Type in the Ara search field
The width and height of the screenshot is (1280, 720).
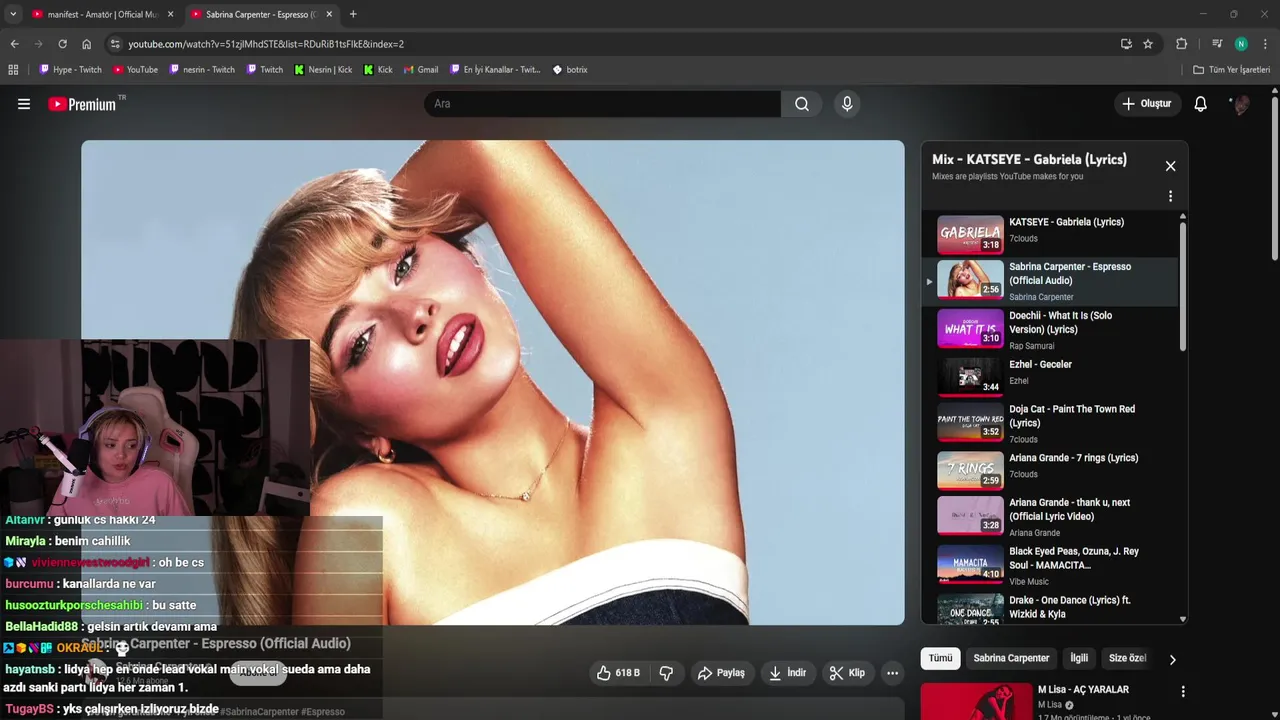click(602, 104)
